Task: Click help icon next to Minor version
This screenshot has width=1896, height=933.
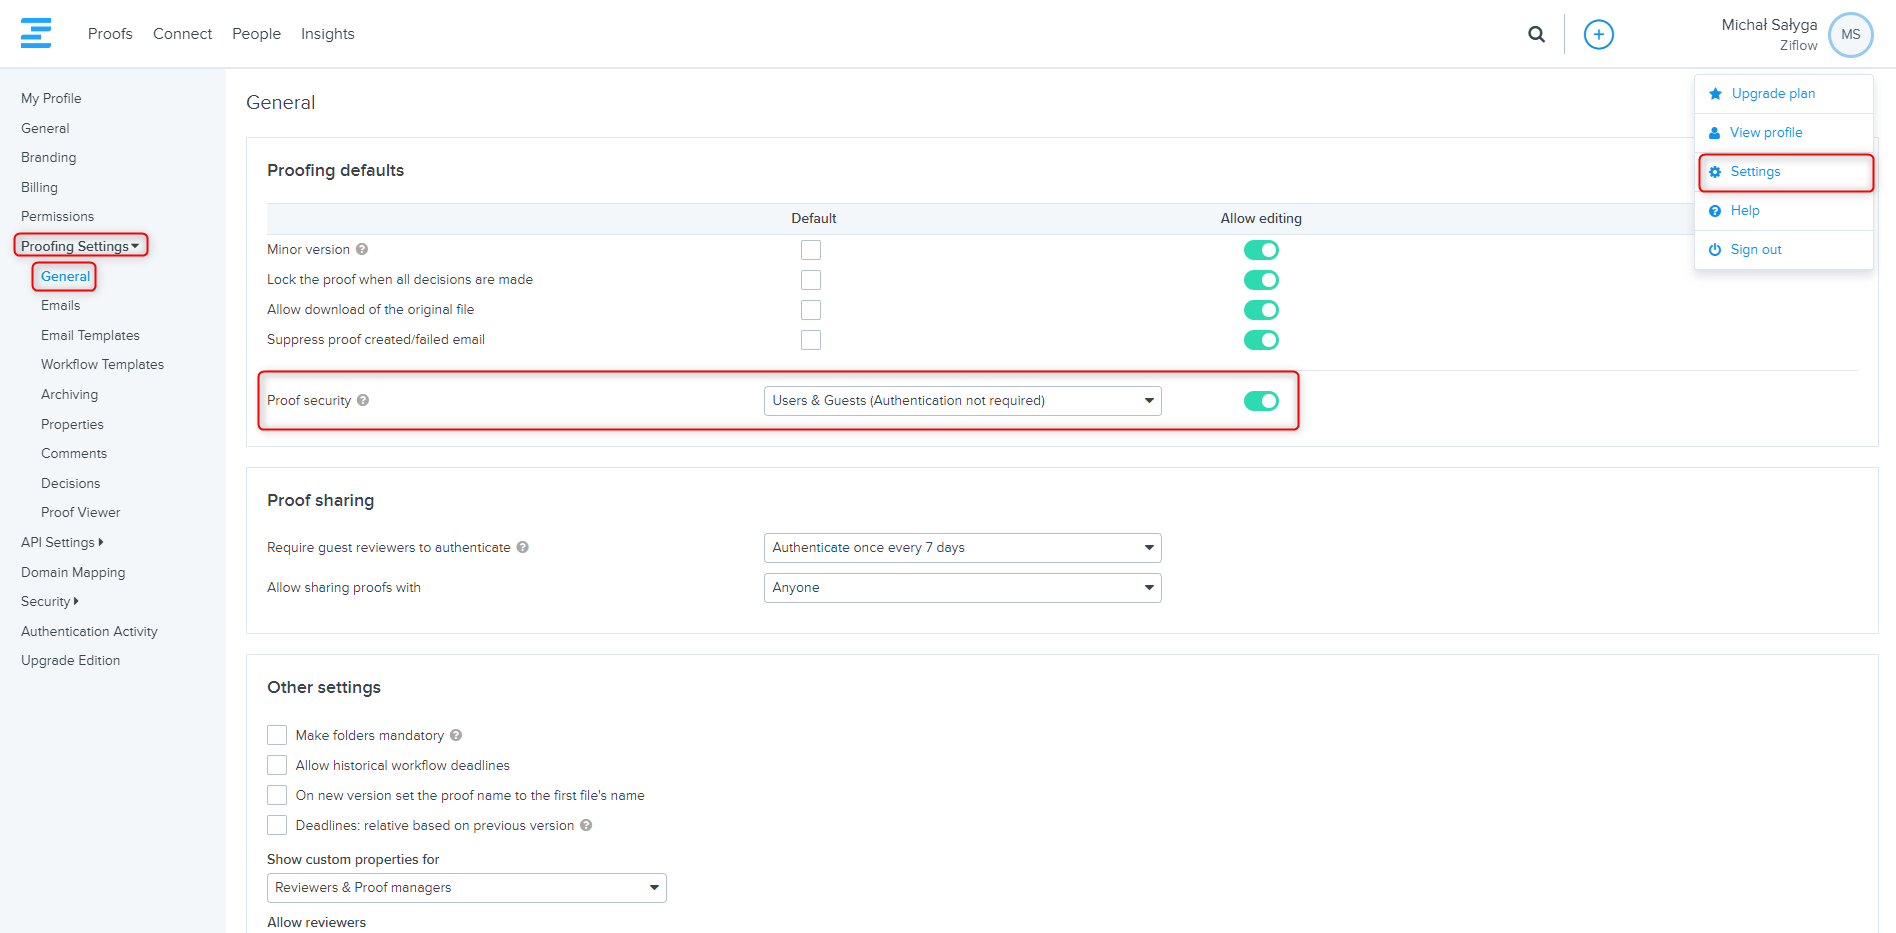Action: (x=362, y=250)
